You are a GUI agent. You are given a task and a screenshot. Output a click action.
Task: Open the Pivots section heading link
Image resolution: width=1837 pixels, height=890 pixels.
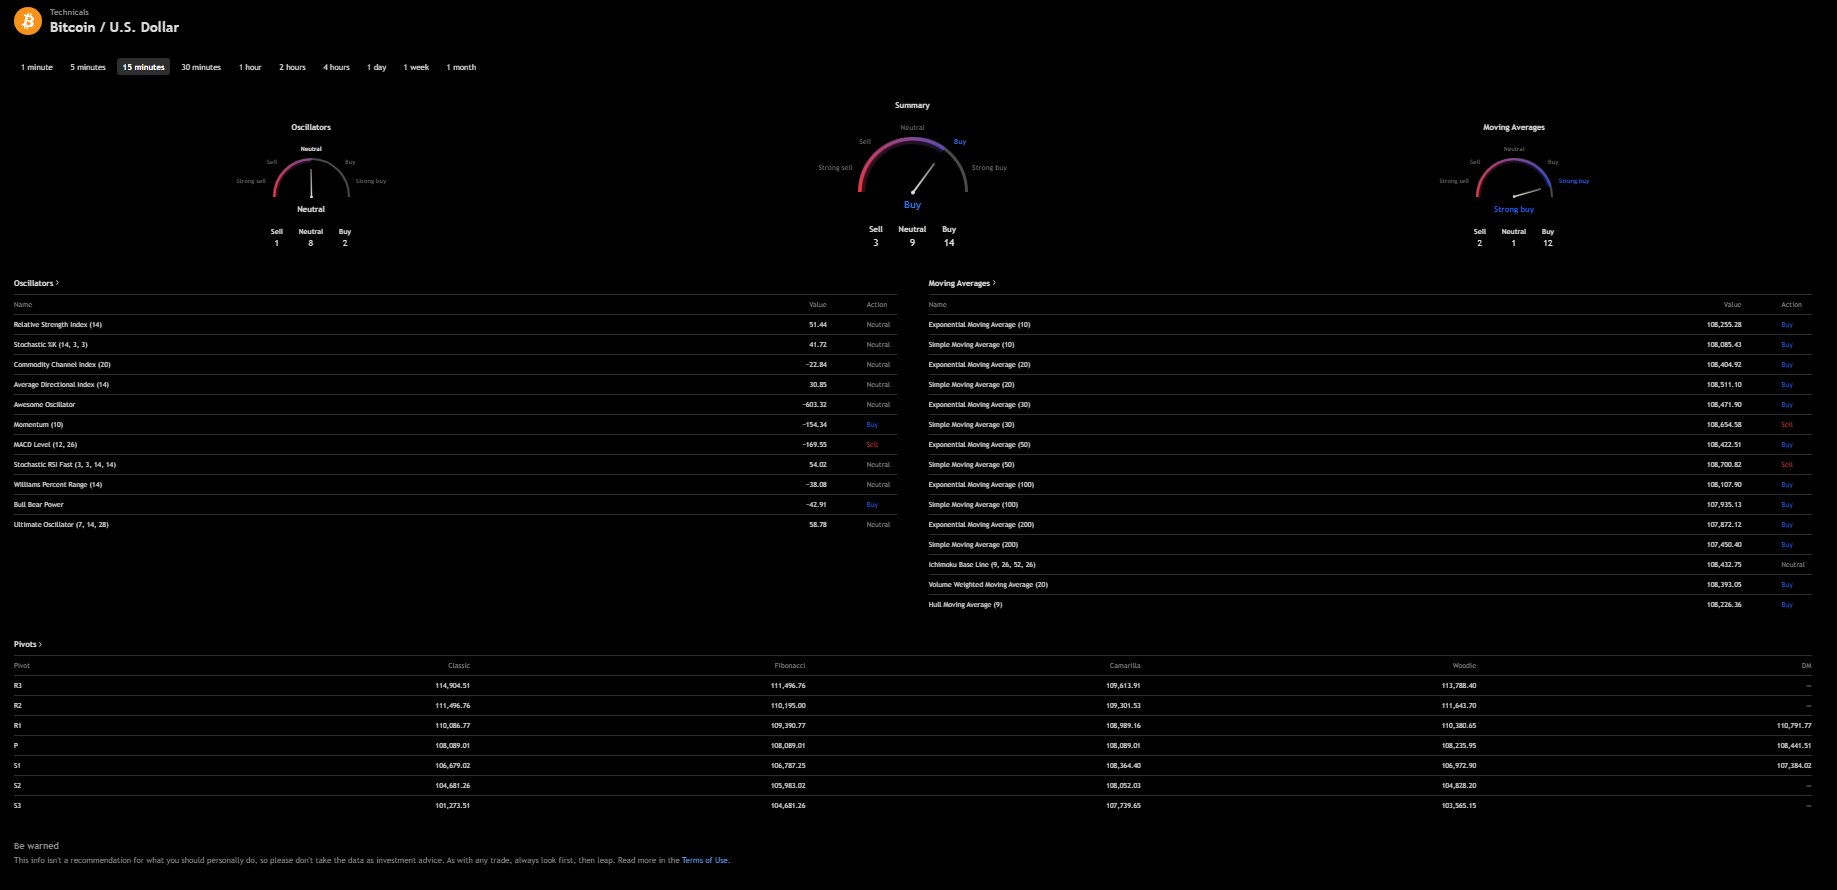pos(27,644)
